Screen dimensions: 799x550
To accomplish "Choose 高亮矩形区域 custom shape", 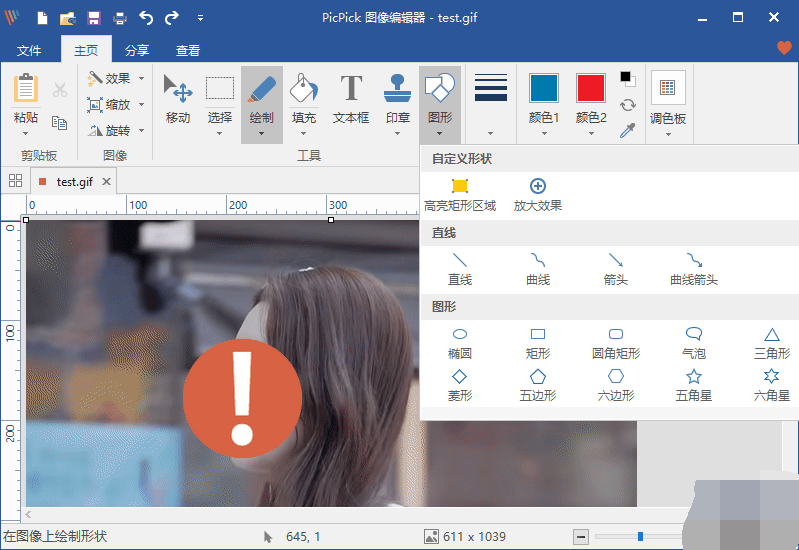I will (x=460, y=195).
